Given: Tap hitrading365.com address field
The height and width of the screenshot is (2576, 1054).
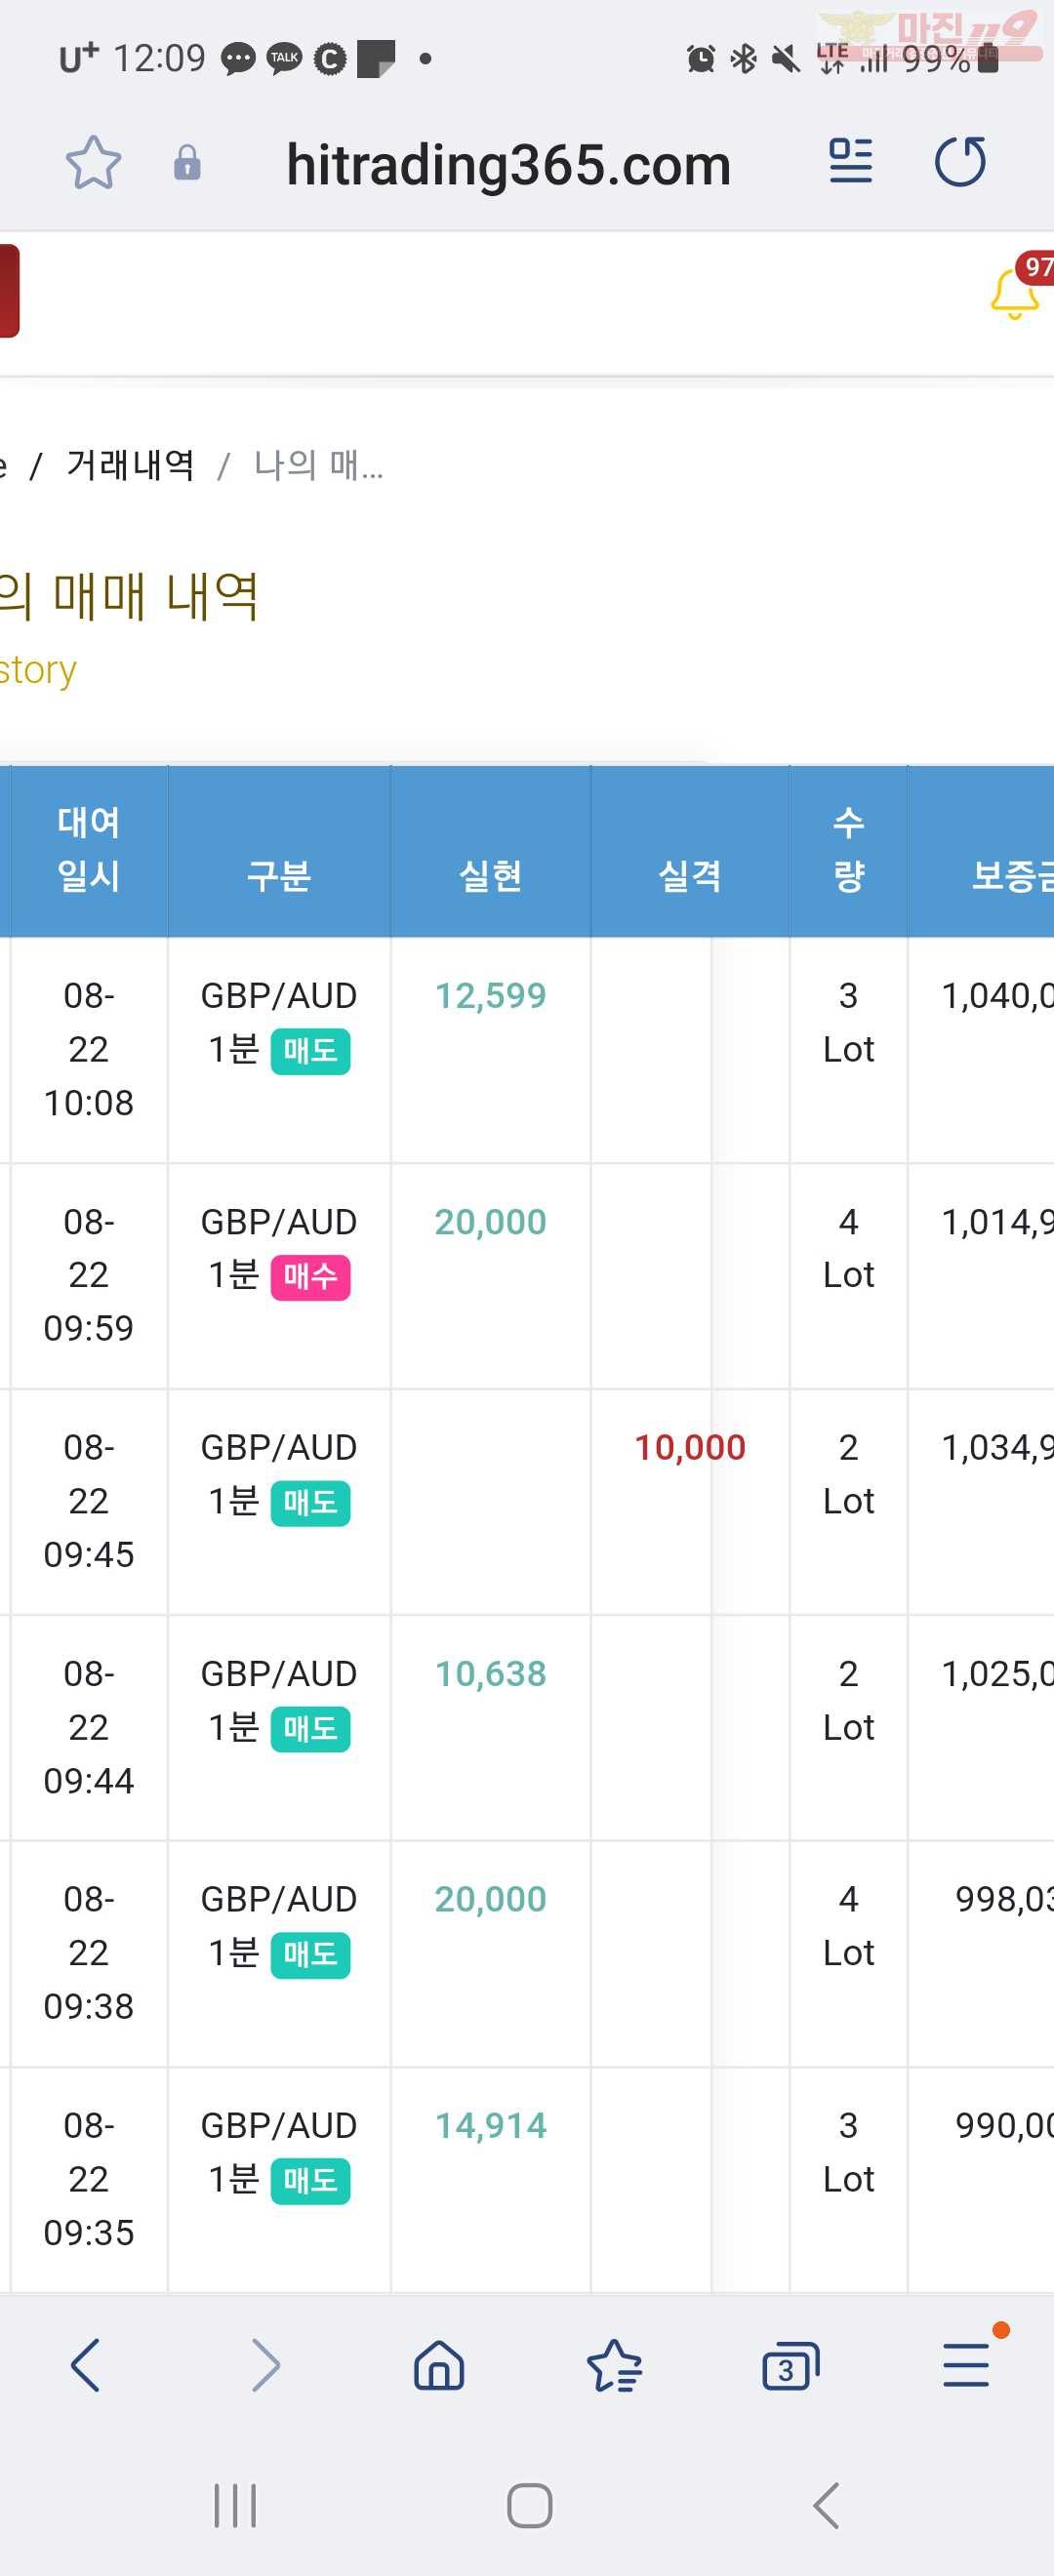Looking at the screenshot, I should point(508,165).
